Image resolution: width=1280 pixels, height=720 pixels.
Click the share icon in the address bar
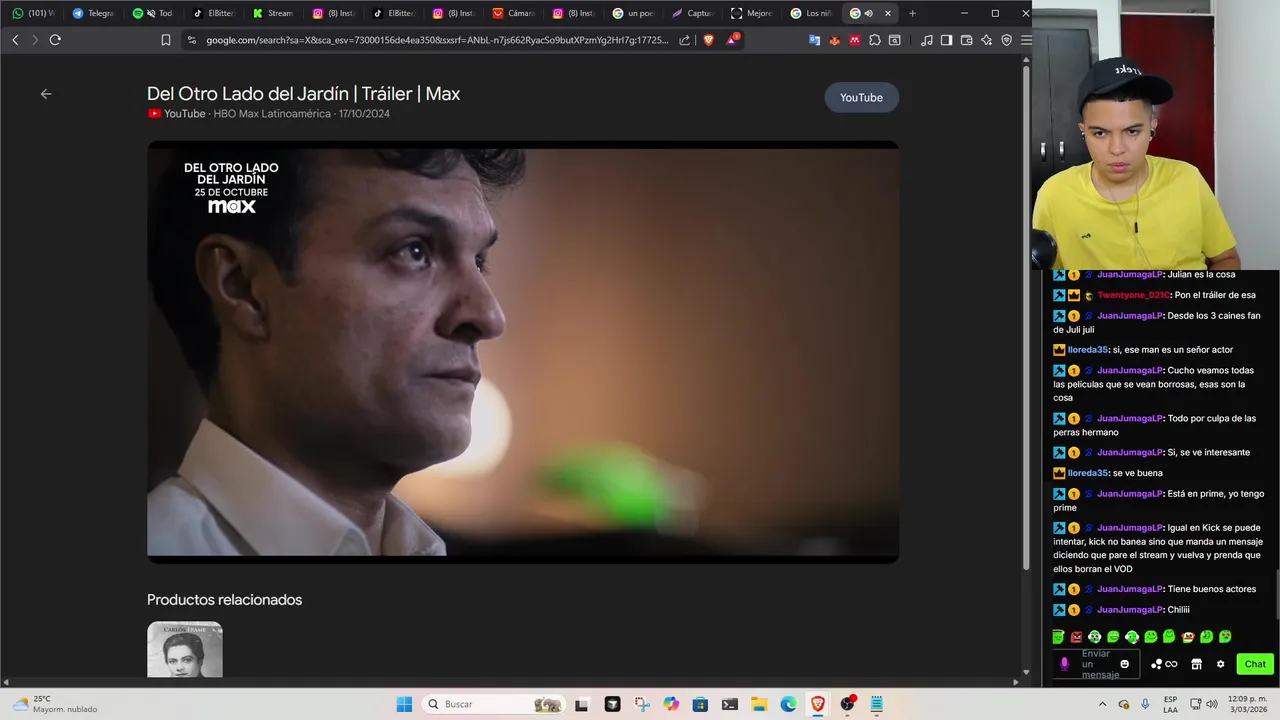tap(684, 40)
